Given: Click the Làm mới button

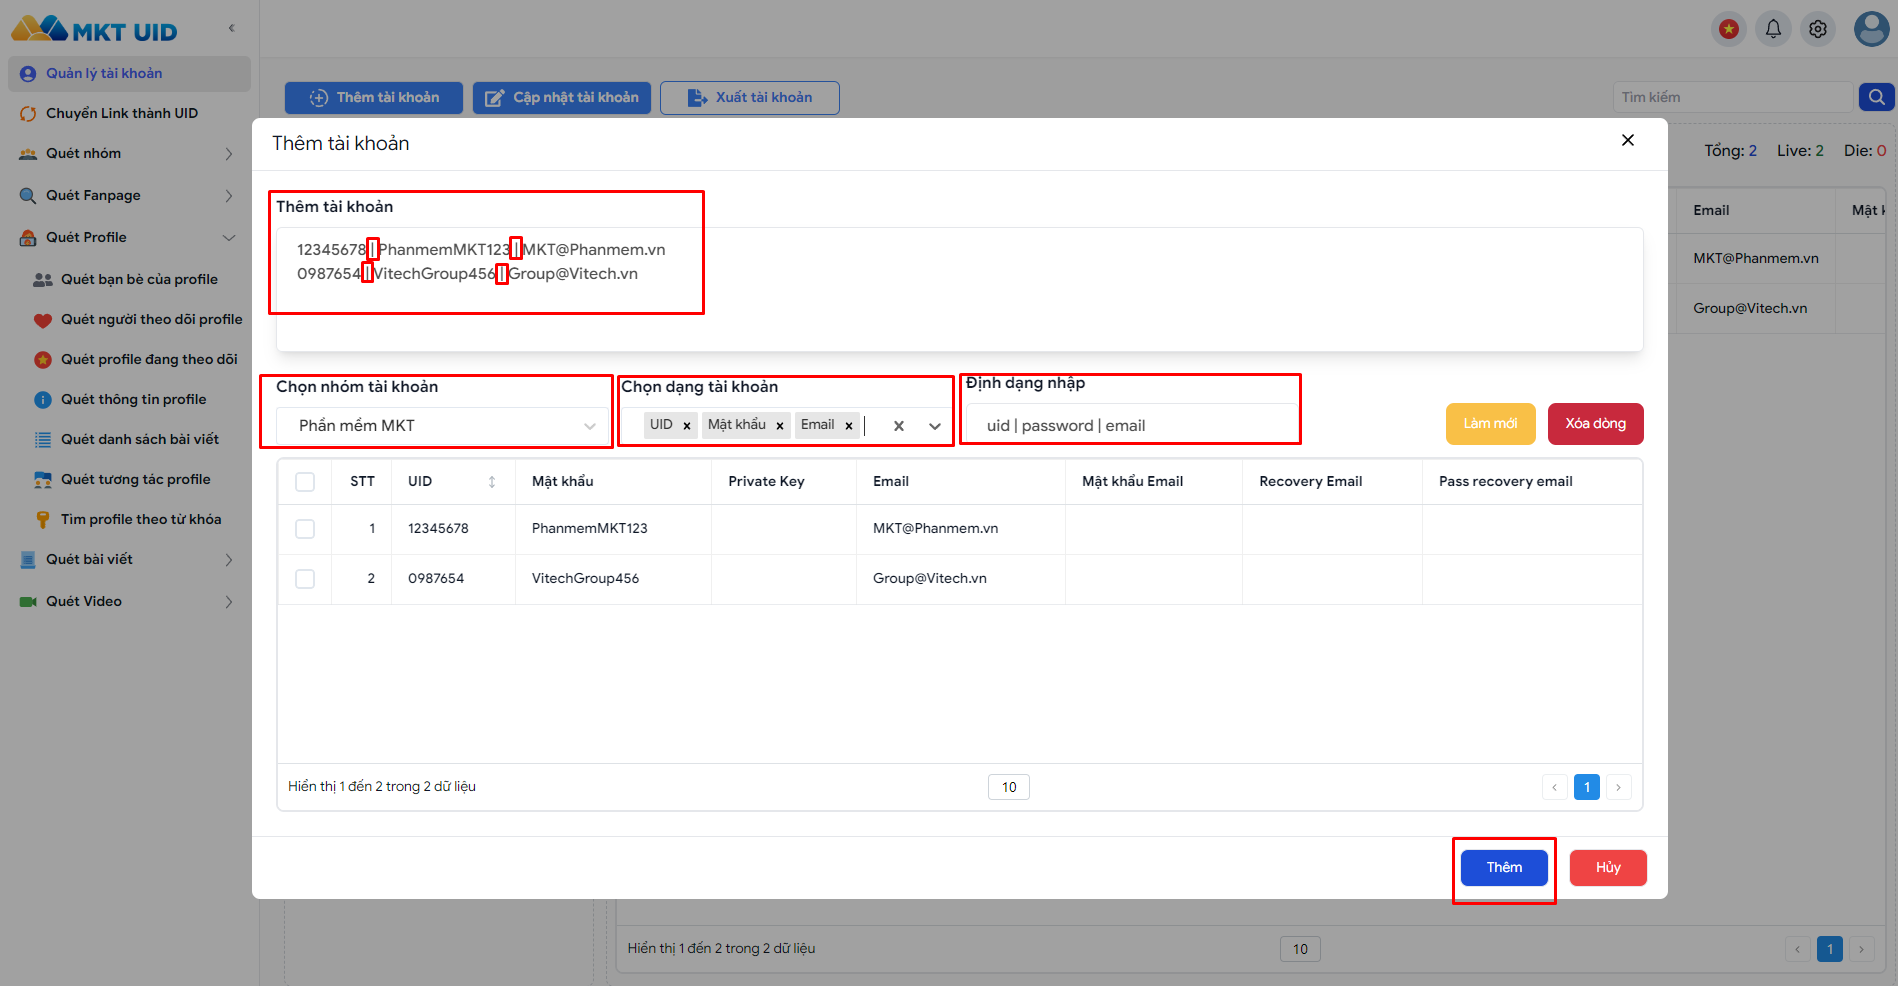Looking at the screenshot, I should click(x=1490, y=424).
